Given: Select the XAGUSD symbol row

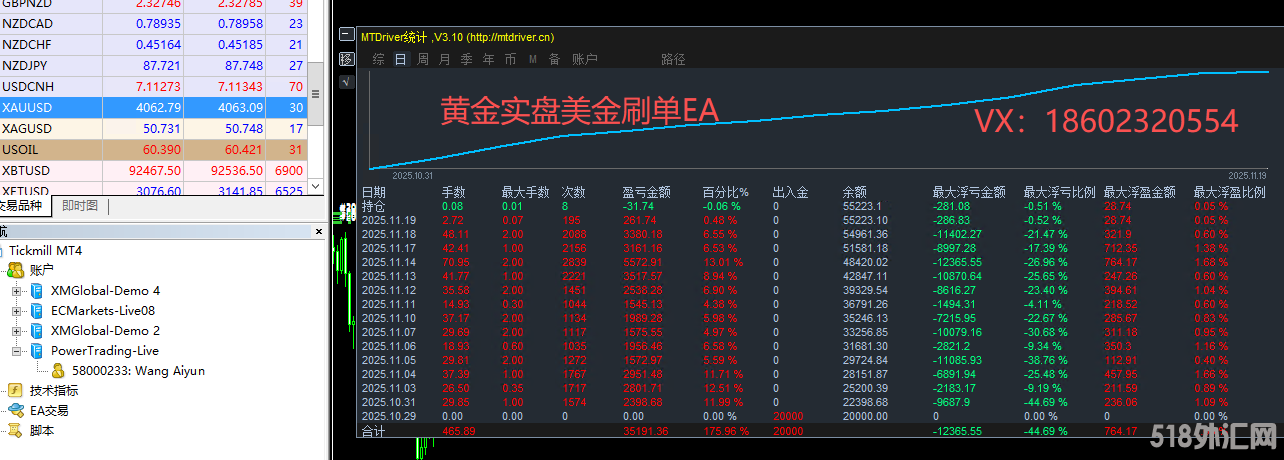Looking at the screenshot, I should pos(154,129).
